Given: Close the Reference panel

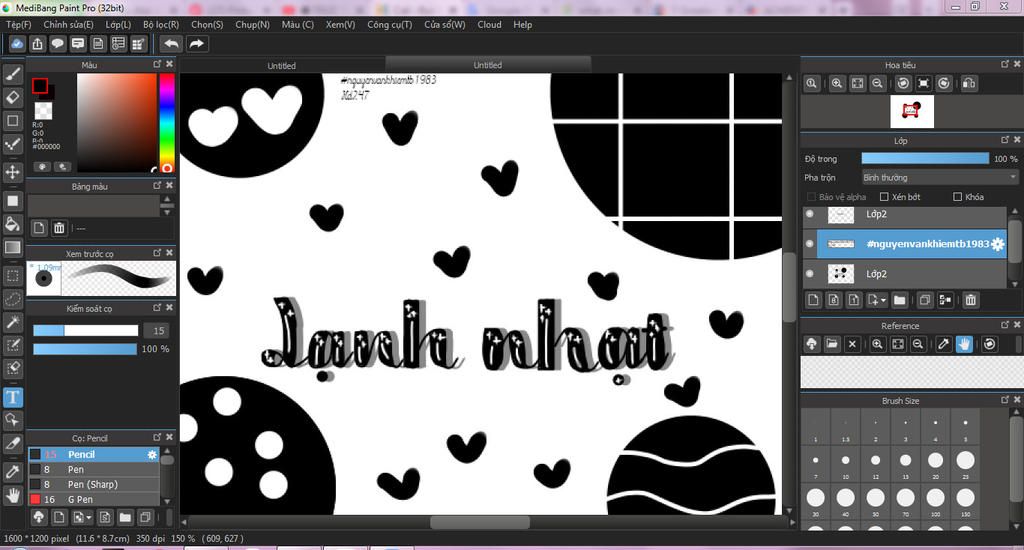Looking at the screenshot, I should pyautogui.click(x=1016, y=325).
